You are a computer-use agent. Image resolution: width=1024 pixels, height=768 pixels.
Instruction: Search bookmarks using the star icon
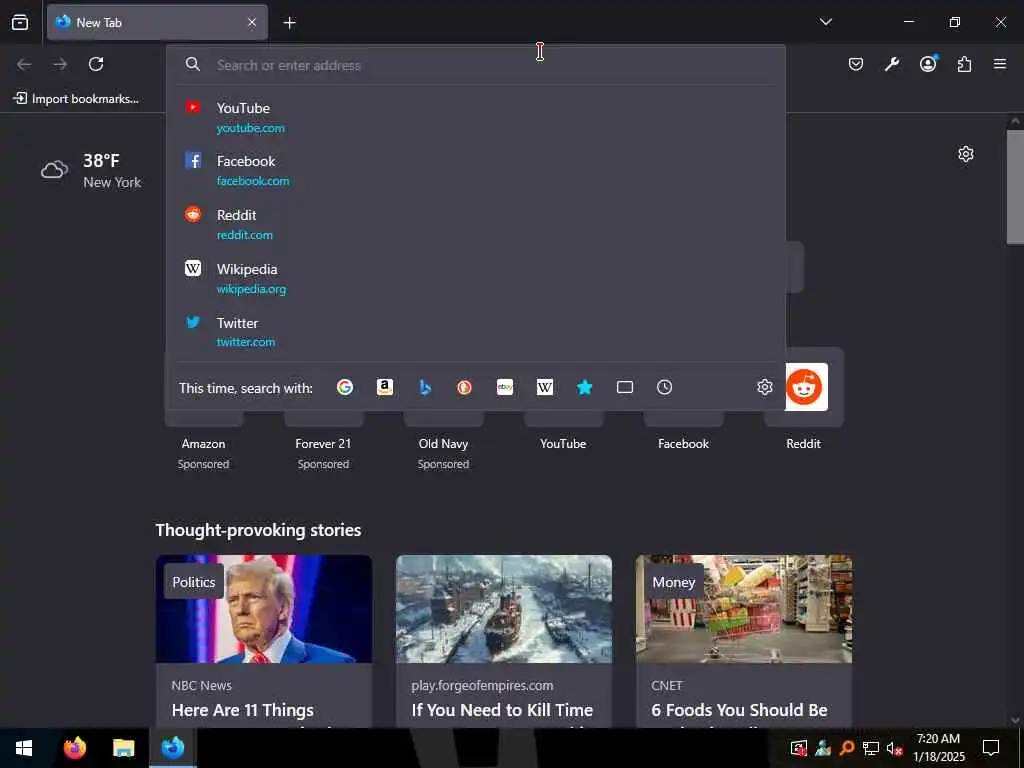point(584,387)
